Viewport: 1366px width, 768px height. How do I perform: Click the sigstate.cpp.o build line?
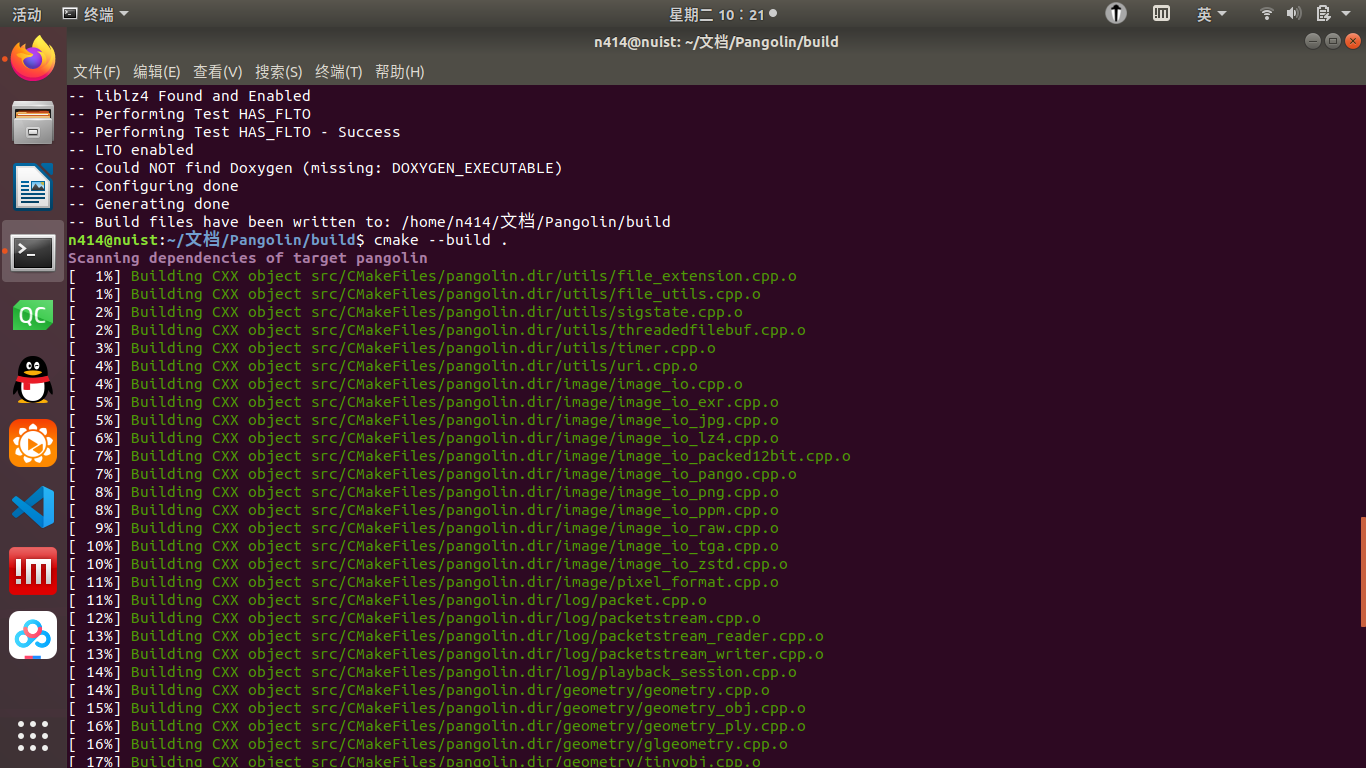(405, 312)
